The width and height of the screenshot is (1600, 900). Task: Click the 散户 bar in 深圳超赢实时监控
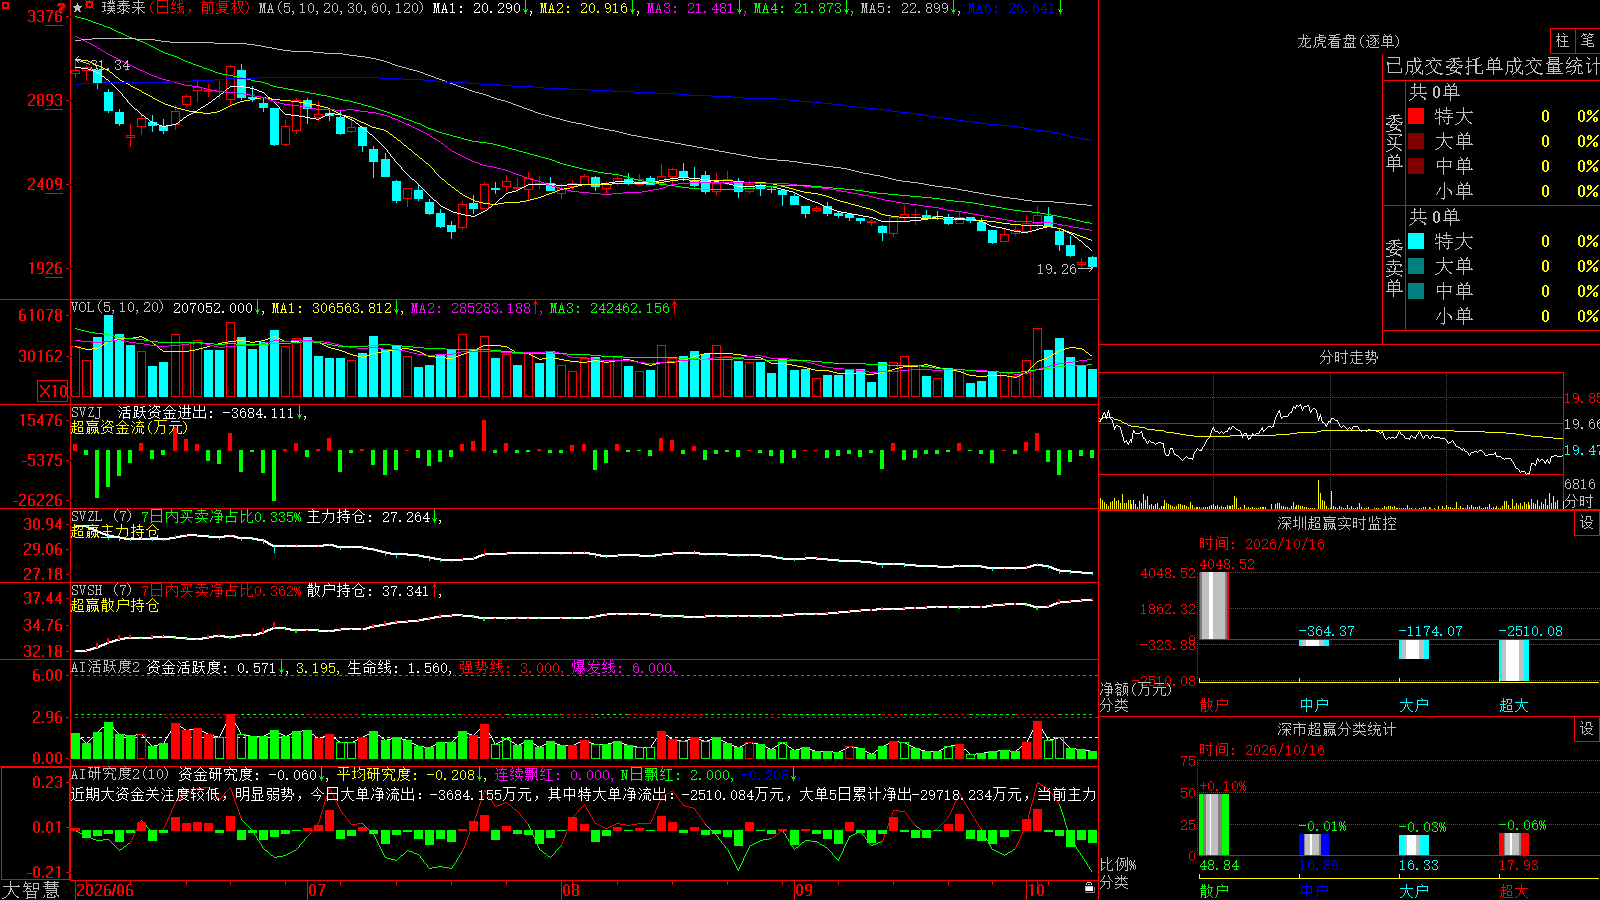[x=1214, y=605]
